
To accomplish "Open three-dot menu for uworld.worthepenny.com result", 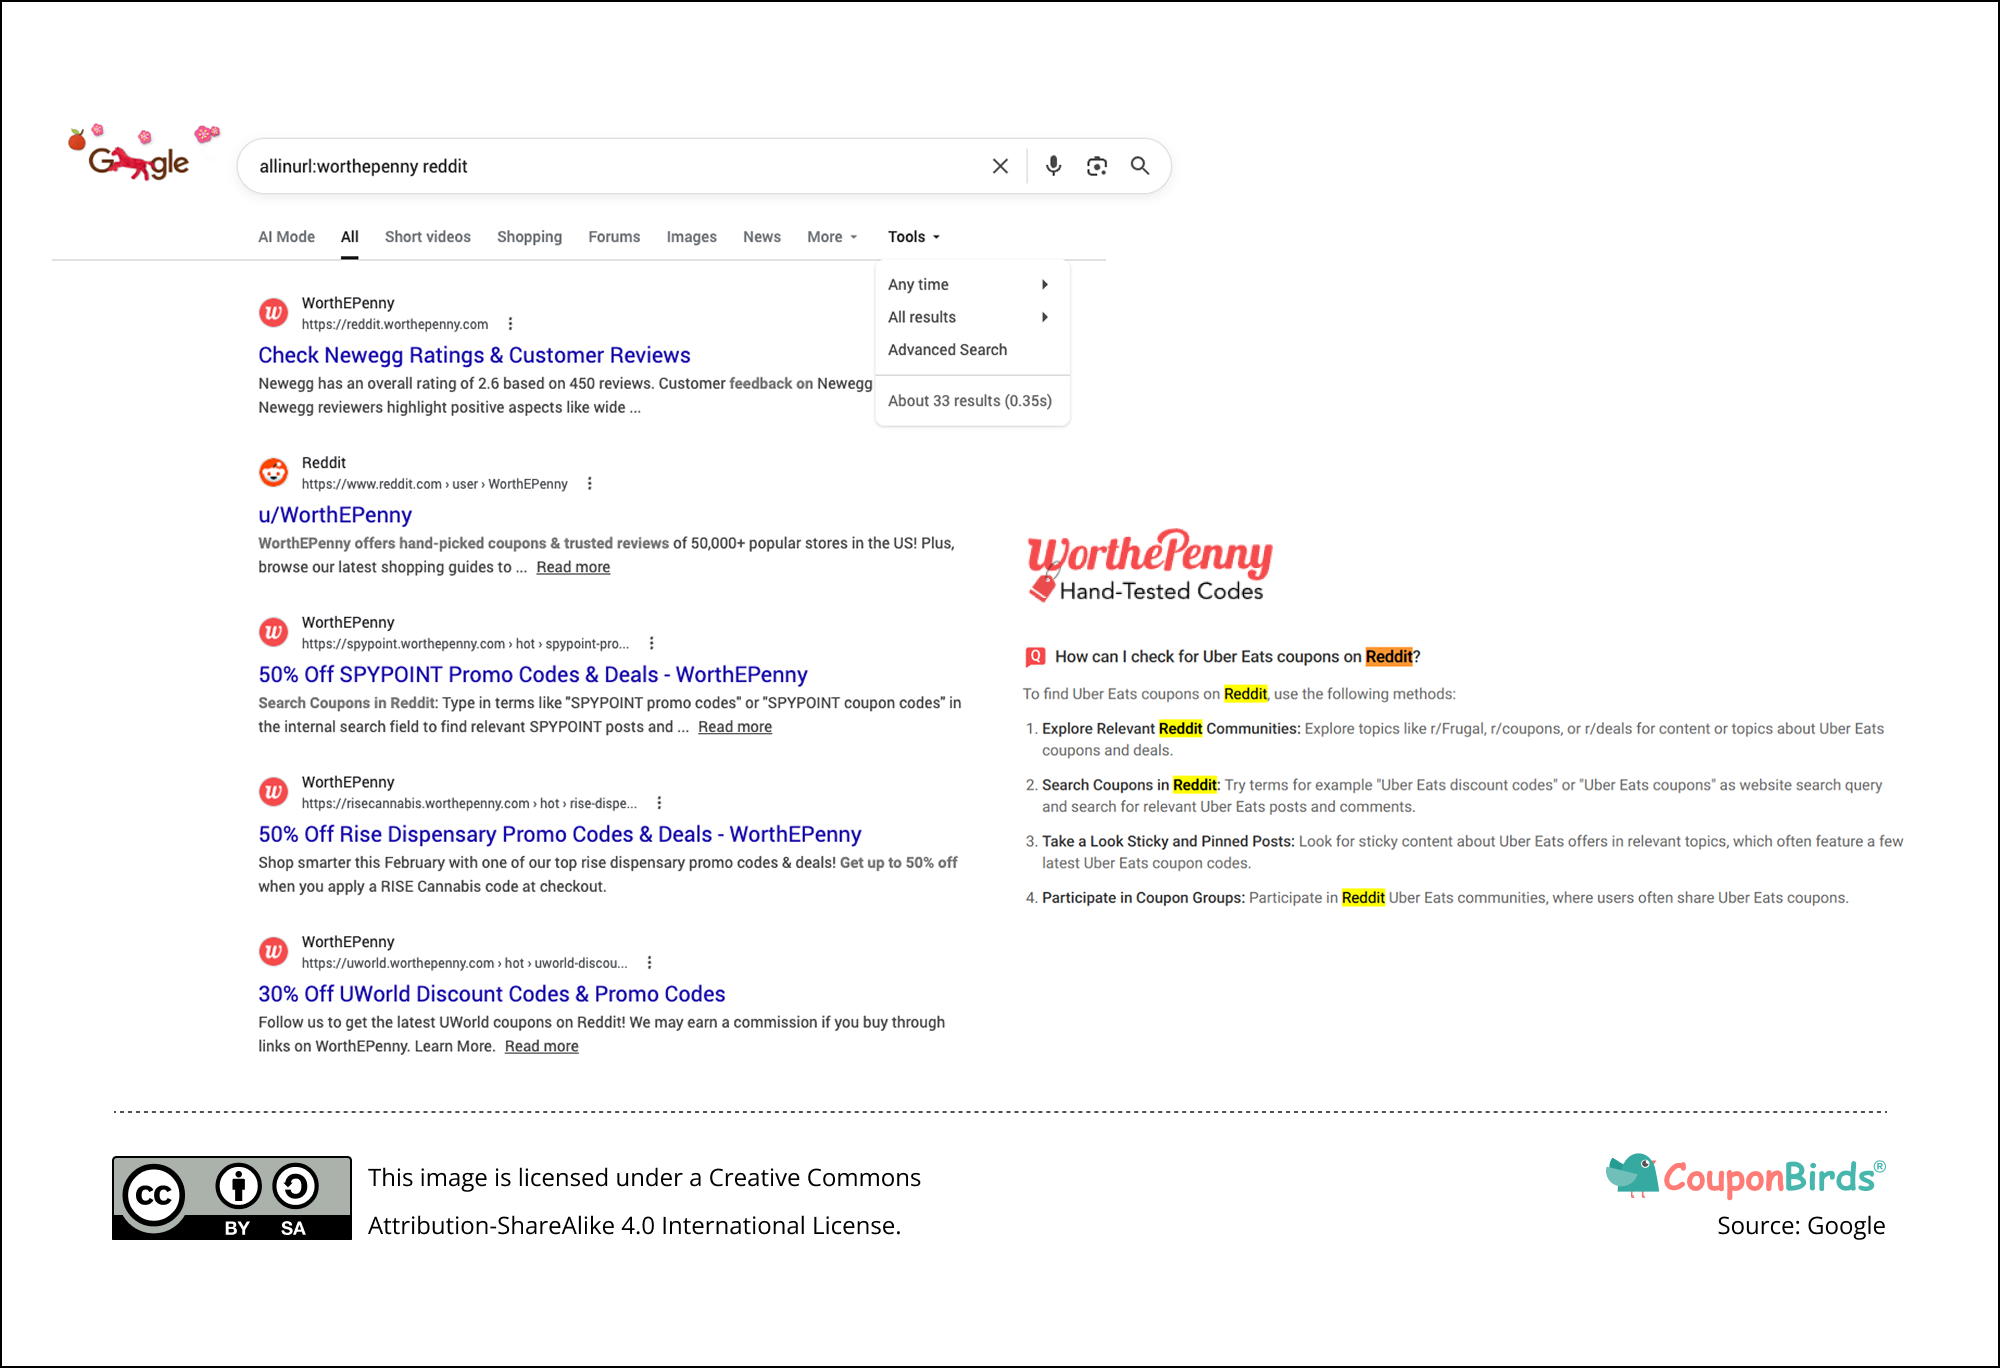I will (650, 963).
